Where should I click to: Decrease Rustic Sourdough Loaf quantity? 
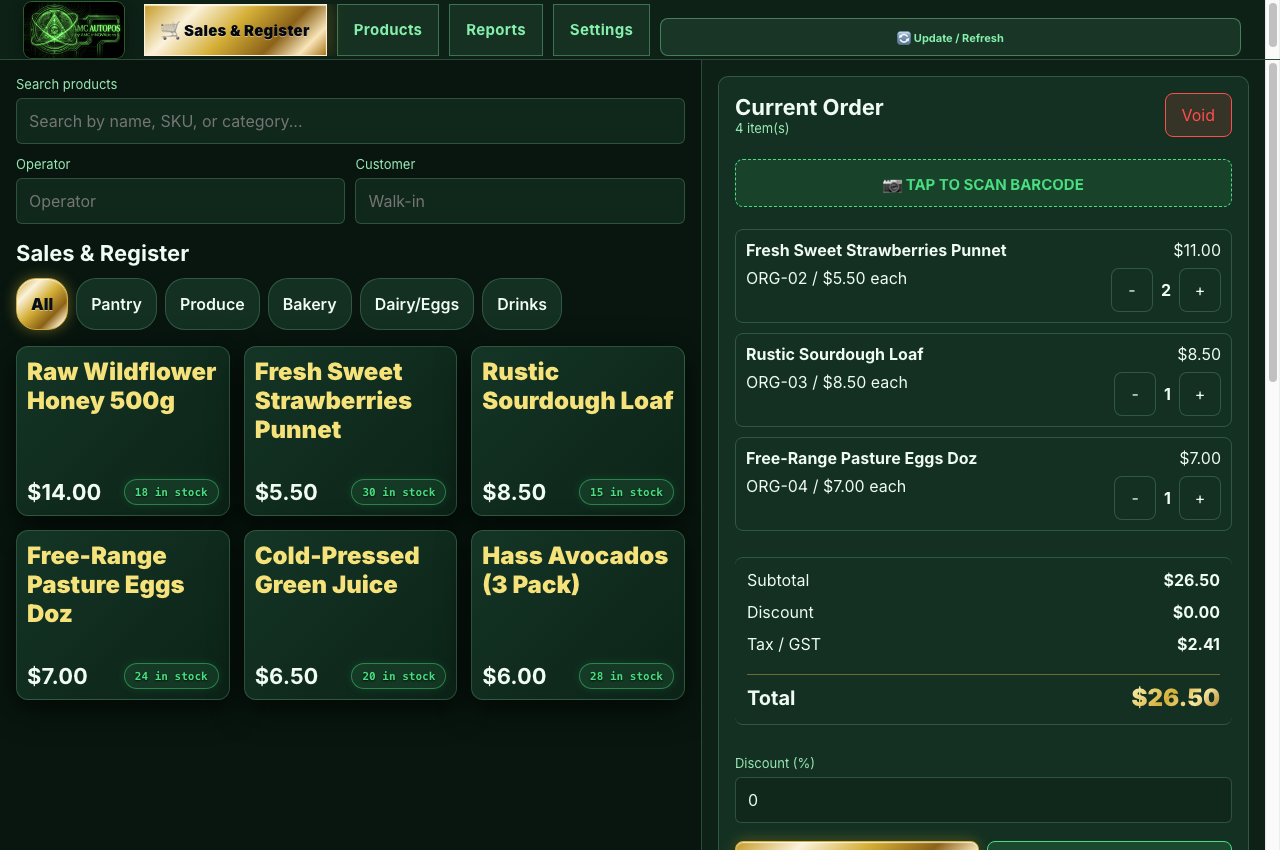1135,394
